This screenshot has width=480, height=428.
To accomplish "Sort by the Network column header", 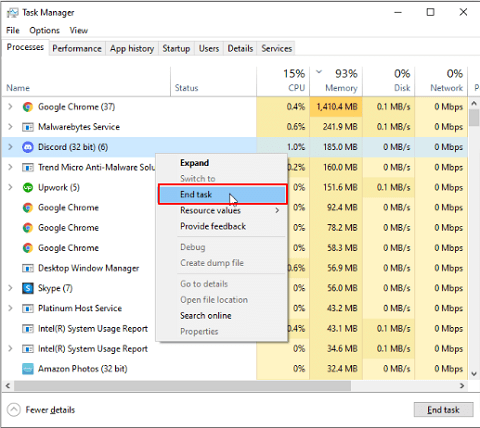I will coord(441,82).
